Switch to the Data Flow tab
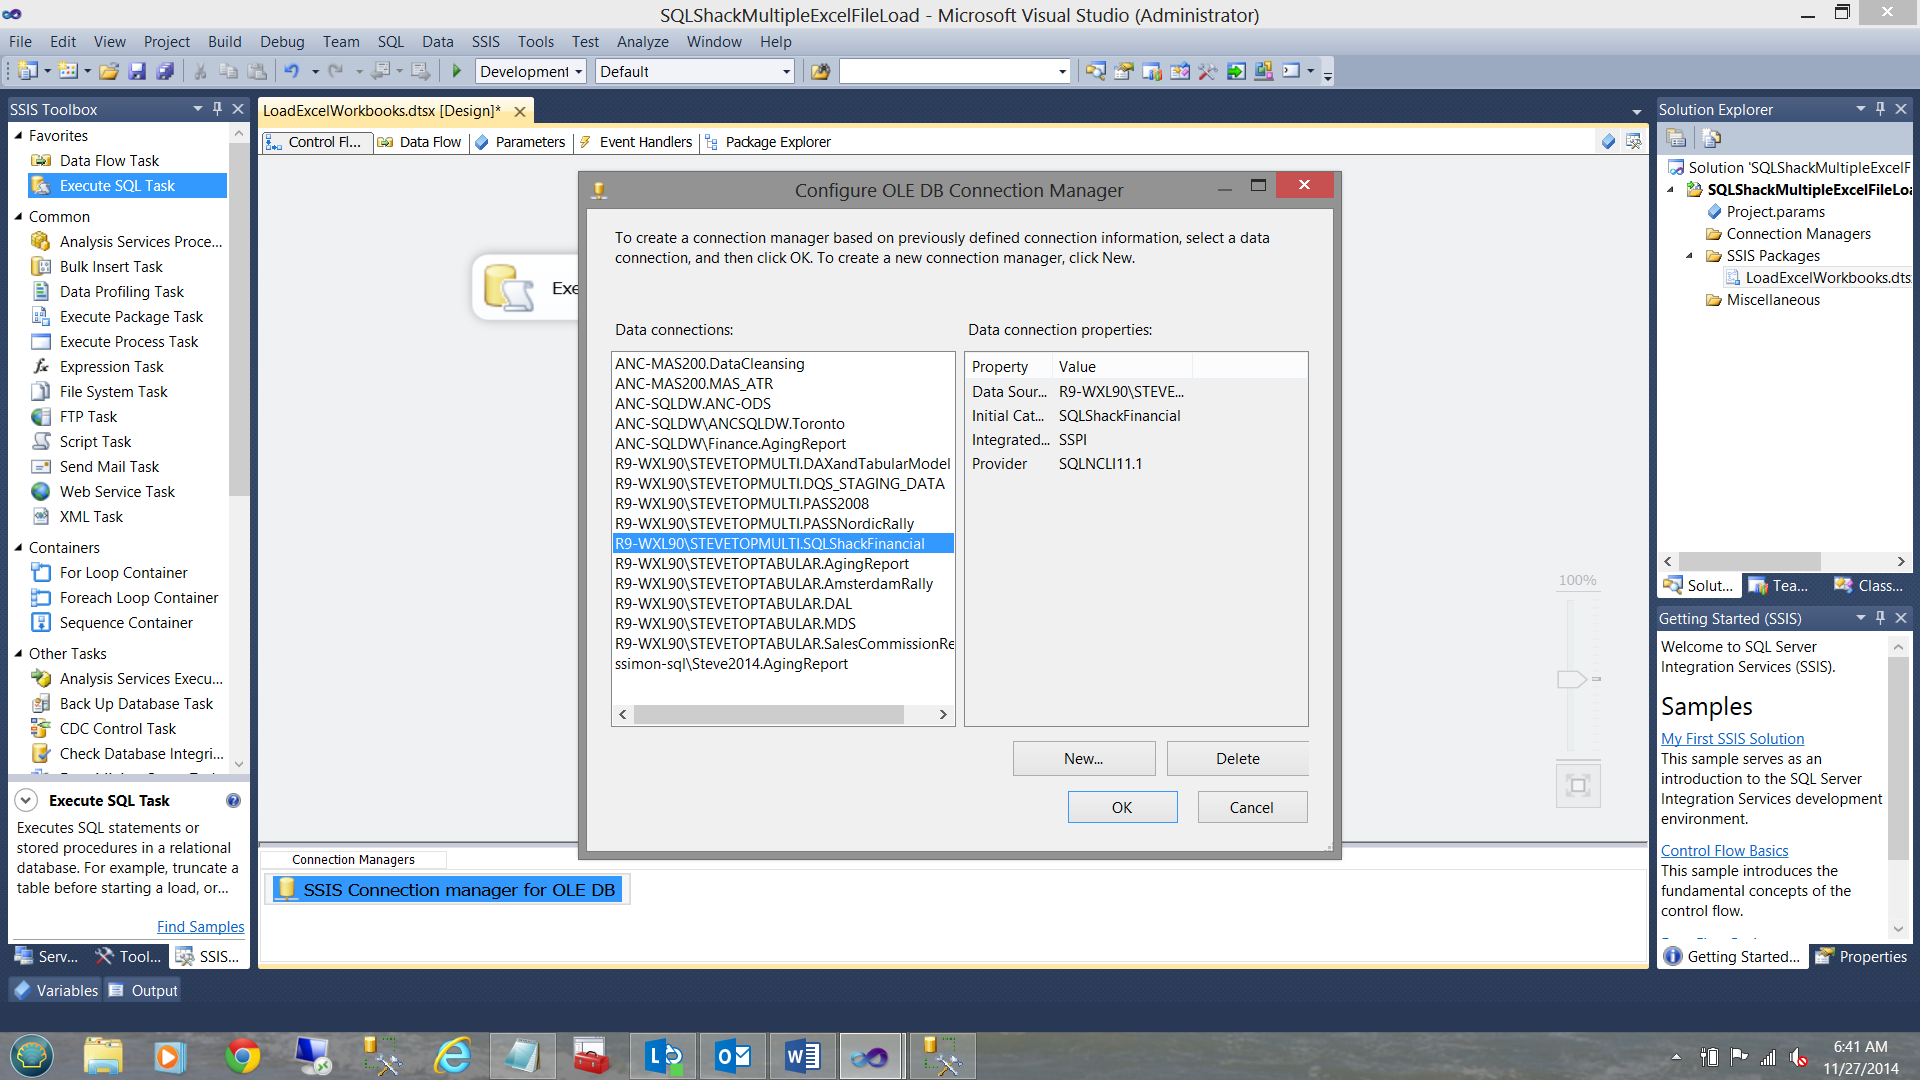The height and width of the screenshot is (1080, 1920). click(x=430, y=142)
